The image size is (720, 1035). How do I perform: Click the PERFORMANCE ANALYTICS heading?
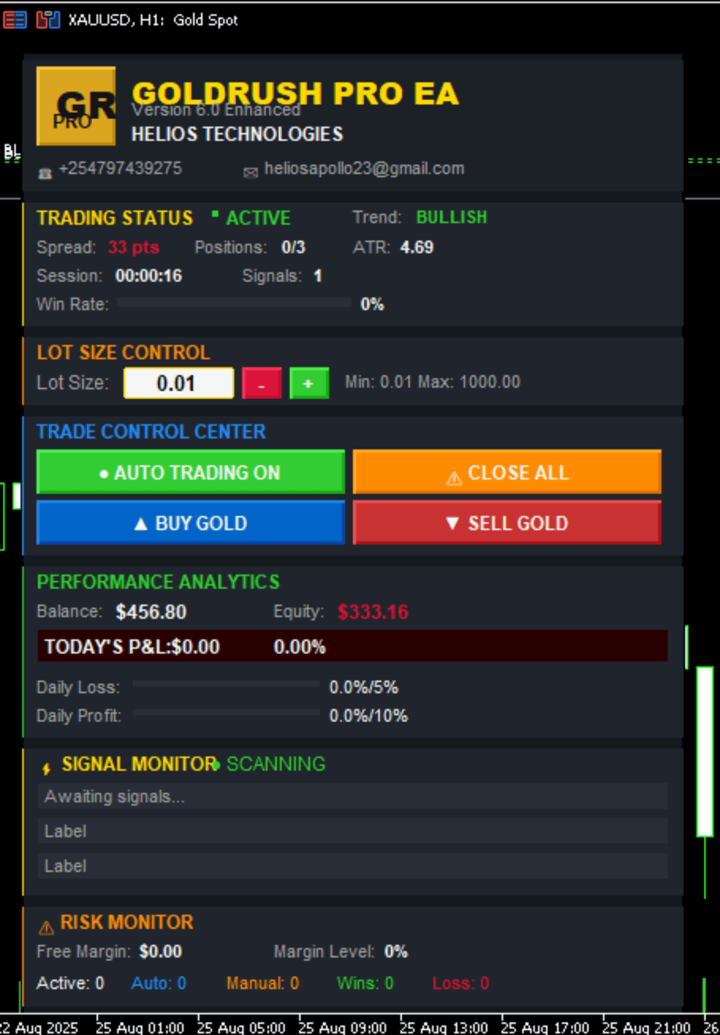pos(158,582)
